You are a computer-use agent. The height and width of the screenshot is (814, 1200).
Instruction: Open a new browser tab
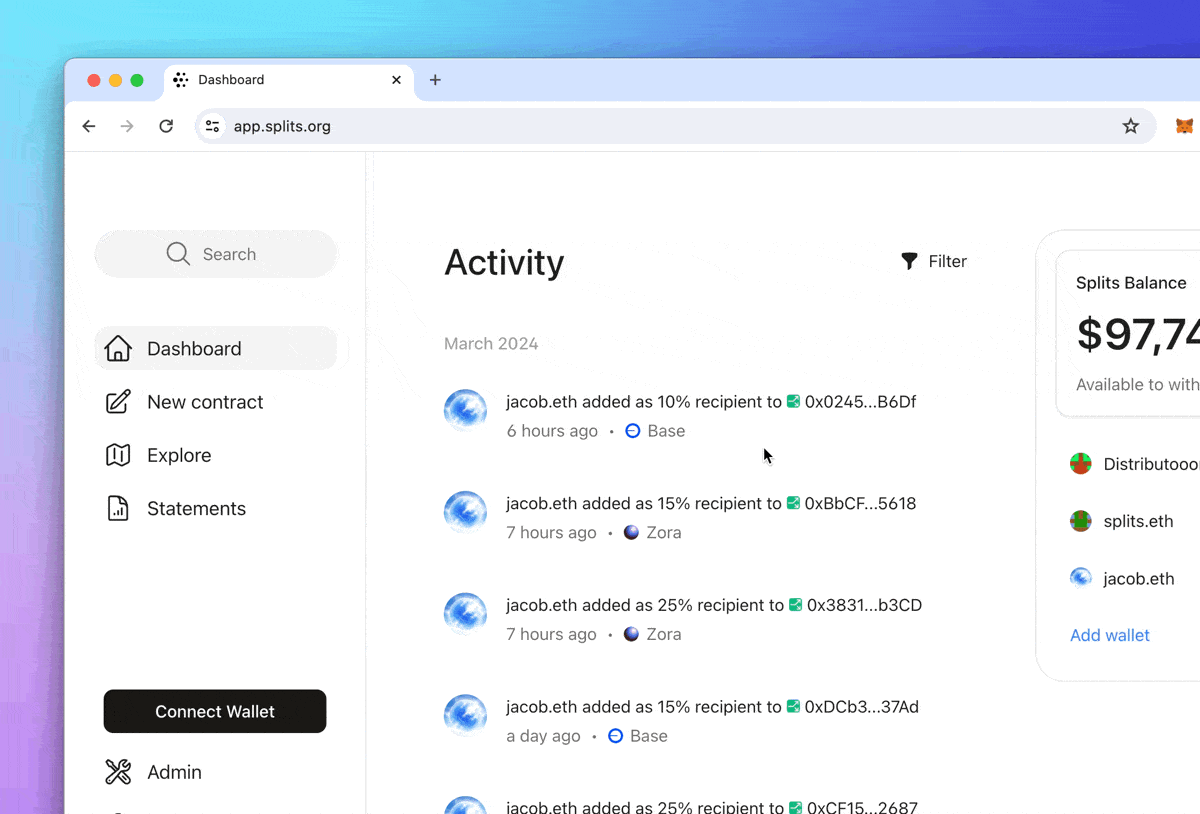pyautogui.click(x=435, y=80)
